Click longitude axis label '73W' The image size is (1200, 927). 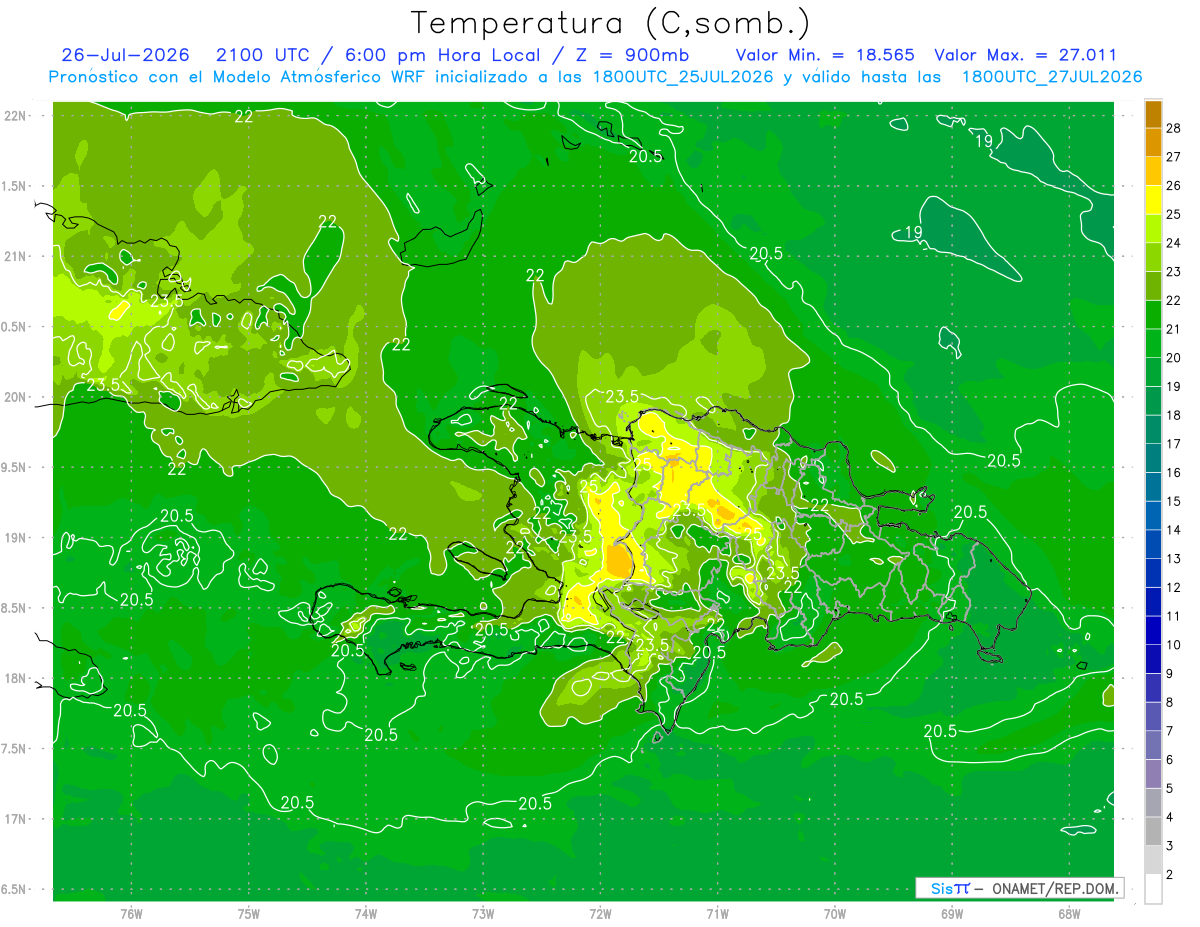pyautogui.click(x=483, y=914)
